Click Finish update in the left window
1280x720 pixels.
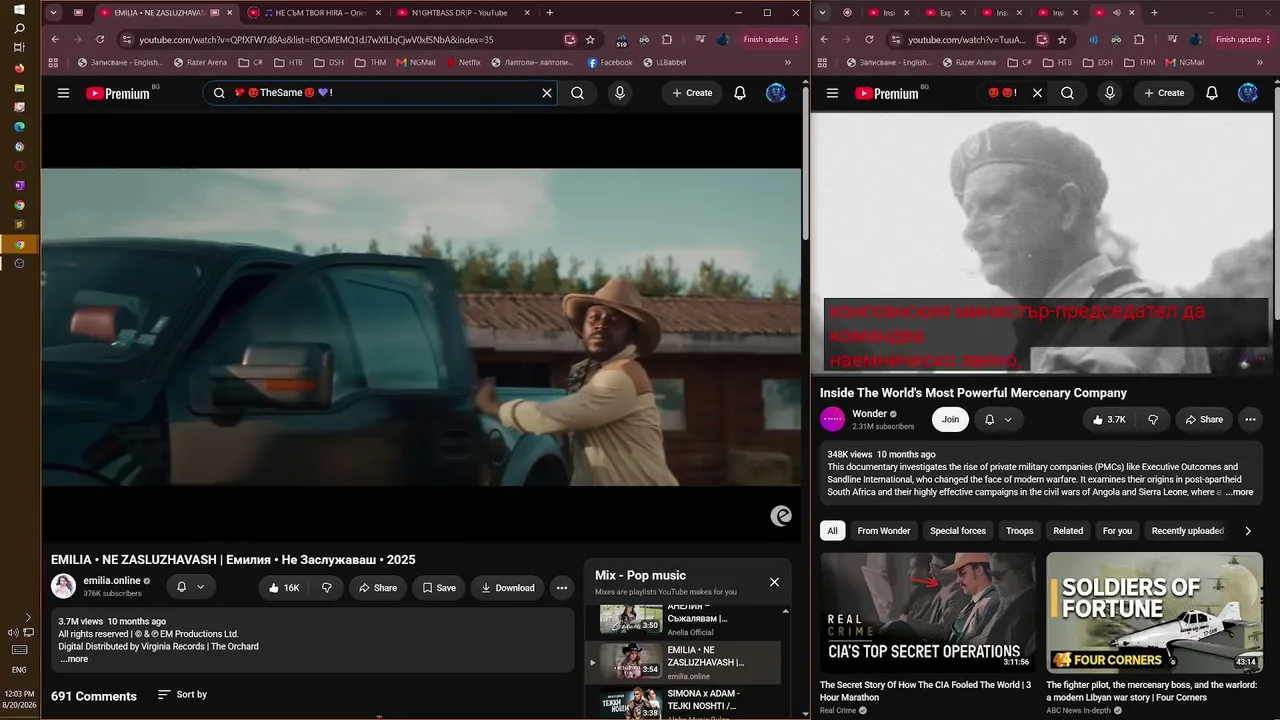[770, 39]
